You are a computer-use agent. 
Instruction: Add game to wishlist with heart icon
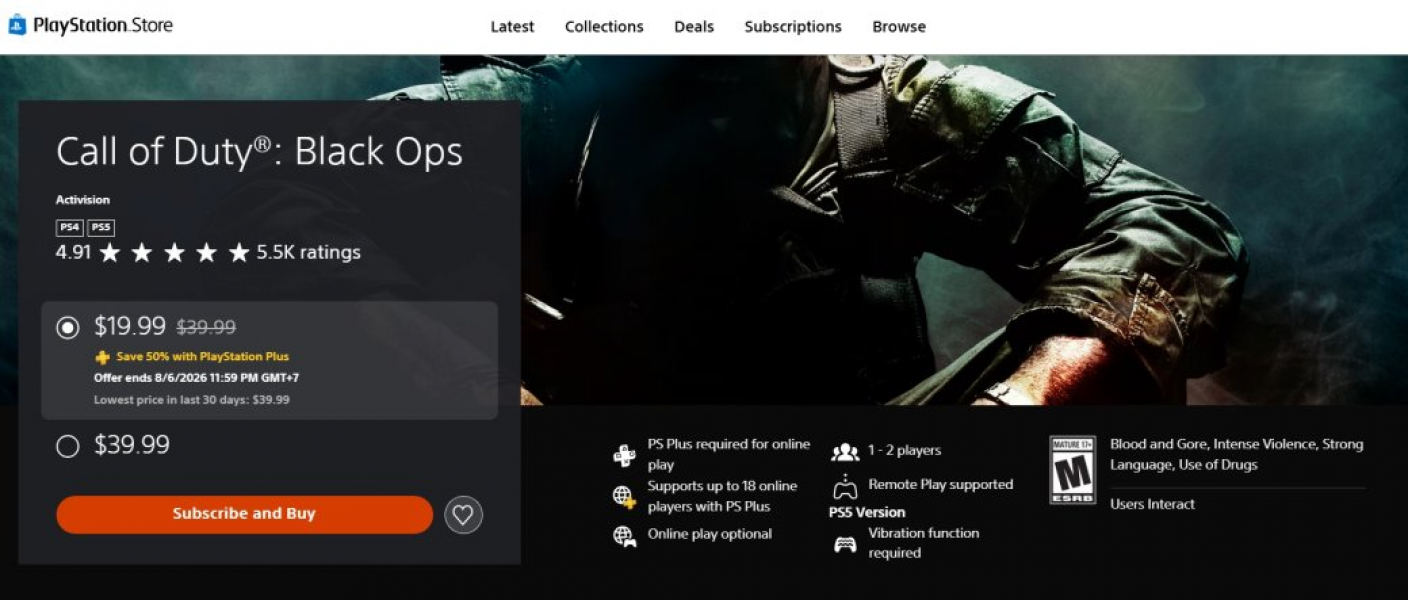[463, 515]
